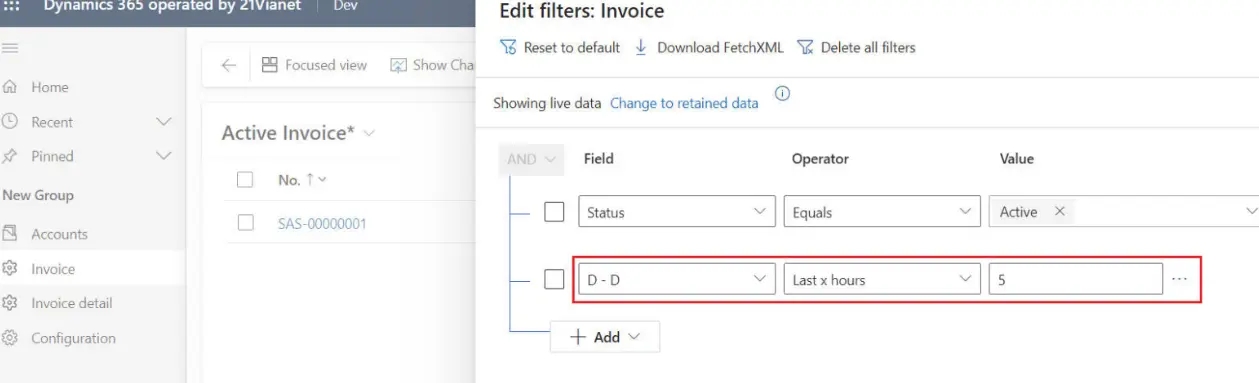Switch to Focused view
The image size is (1259, 383).
pyautogui.click(x=314, y=65)
